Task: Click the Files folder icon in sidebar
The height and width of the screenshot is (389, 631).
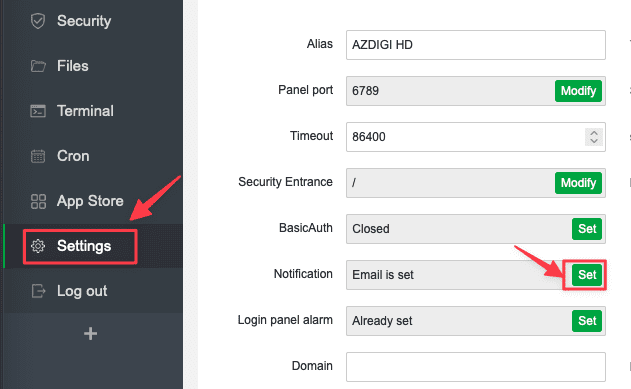Action: (38, 66)
